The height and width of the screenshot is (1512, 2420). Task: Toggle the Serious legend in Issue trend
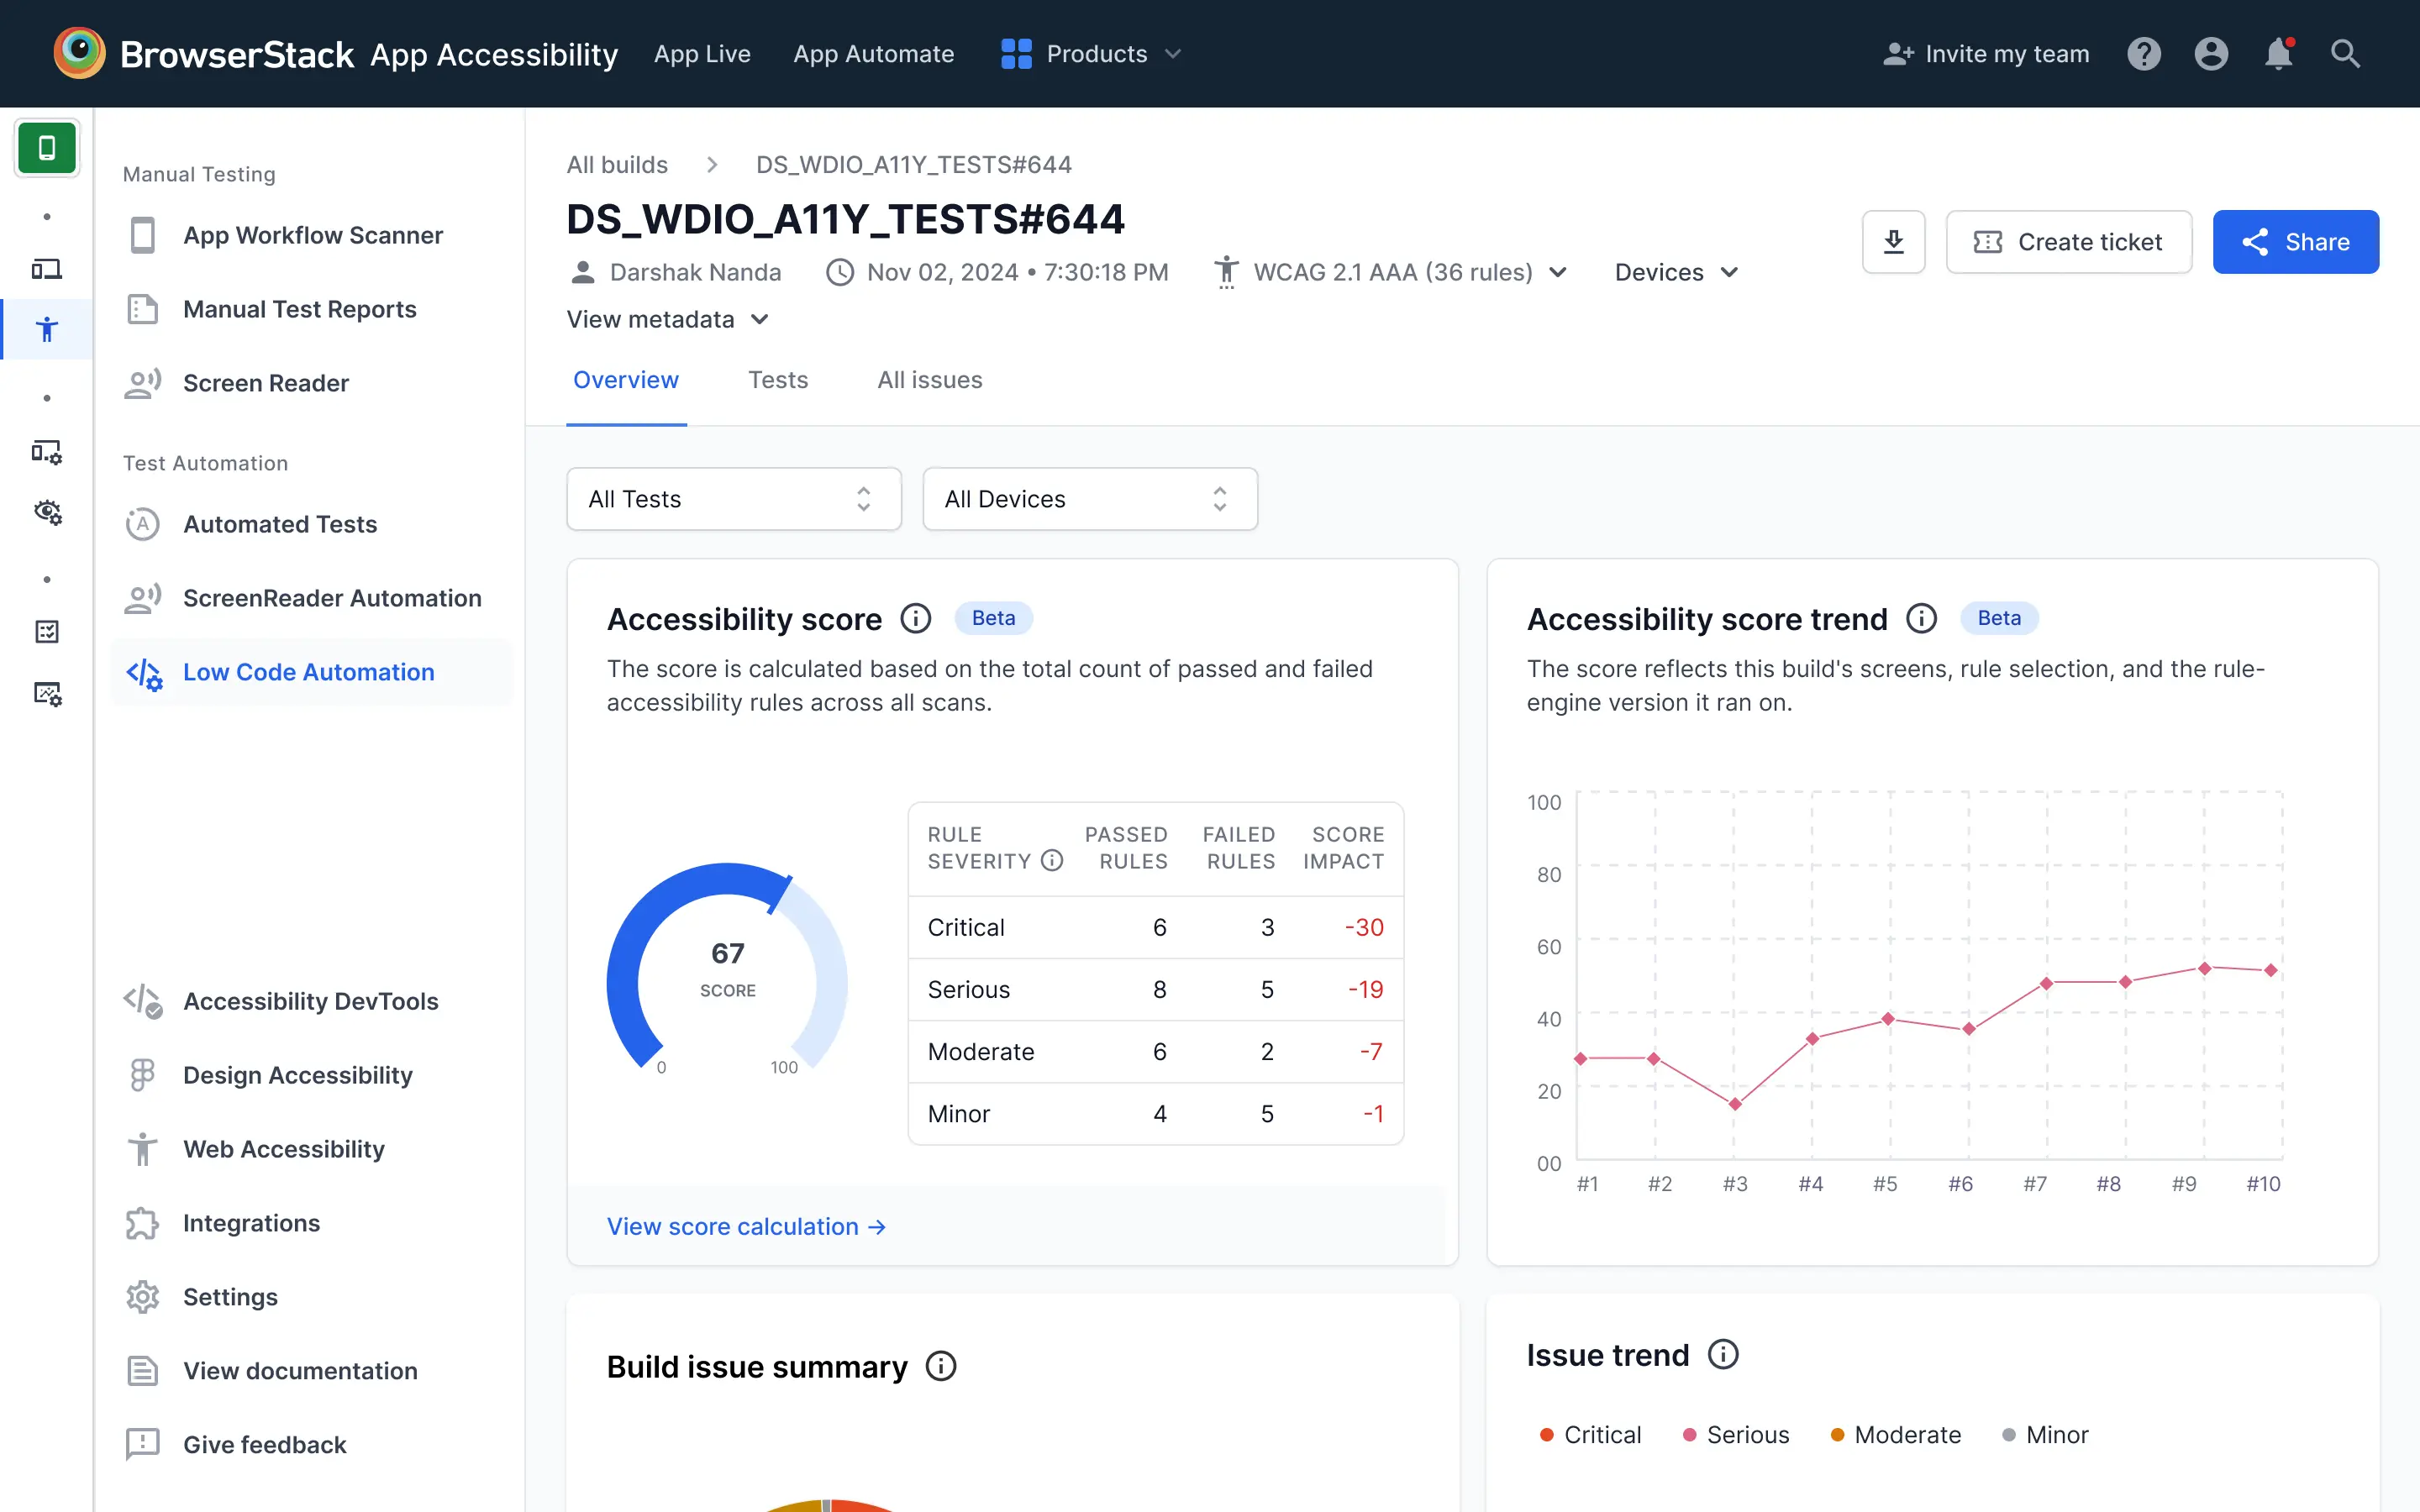[x=1736, y=1435]
